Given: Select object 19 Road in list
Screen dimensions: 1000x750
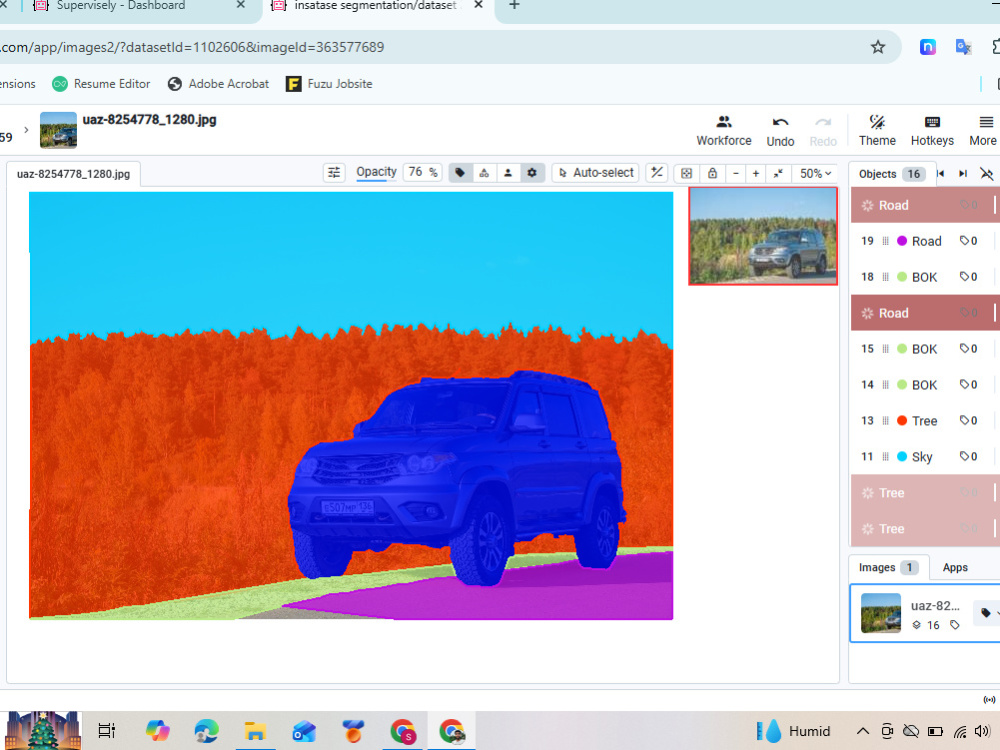Looking at the screenshot, I should click(x=925, y=241).
